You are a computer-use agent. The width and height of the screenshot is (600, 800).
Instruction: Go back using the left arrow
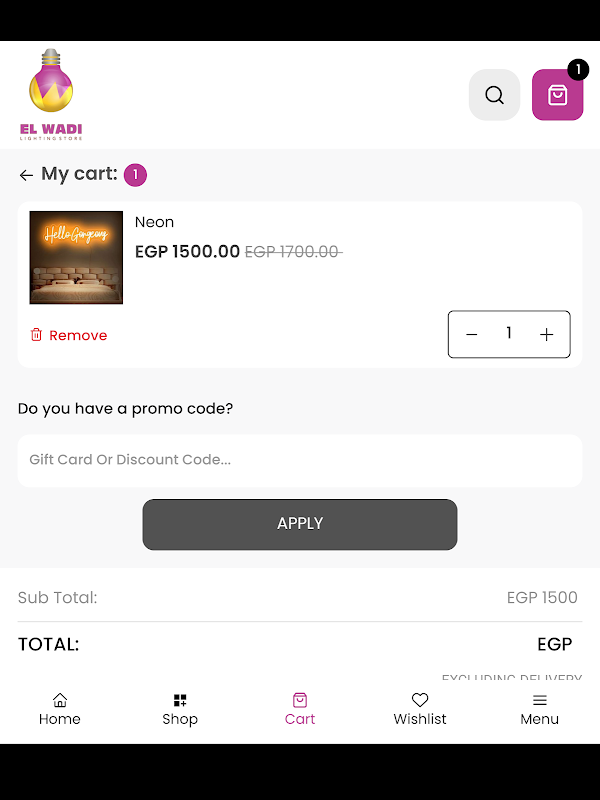click(x=26, y=175)
